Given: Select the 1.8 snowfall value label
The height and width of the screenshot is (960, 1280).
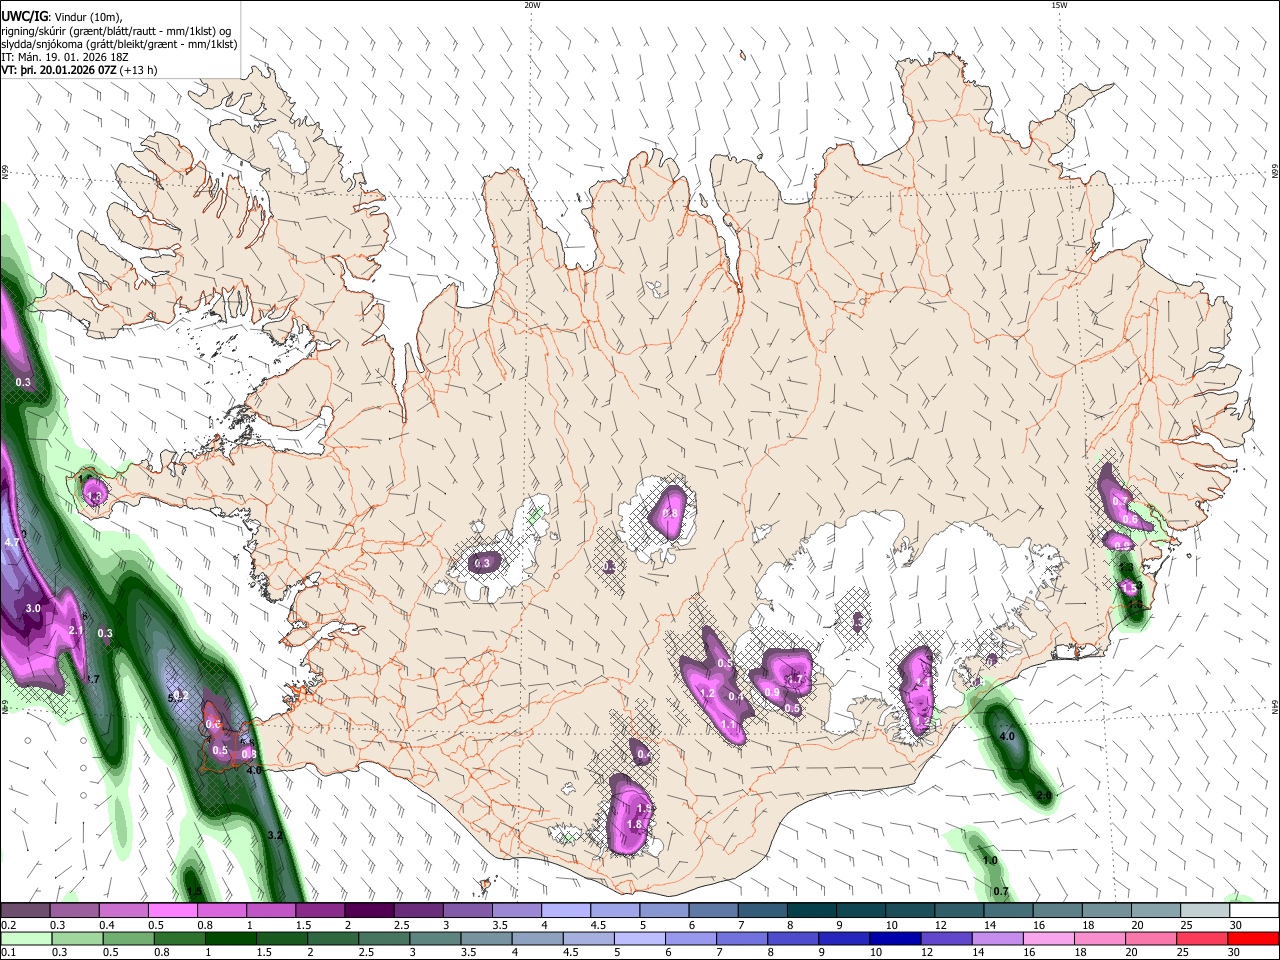Looking at the screenshot, I should click(x=634, y=824).
